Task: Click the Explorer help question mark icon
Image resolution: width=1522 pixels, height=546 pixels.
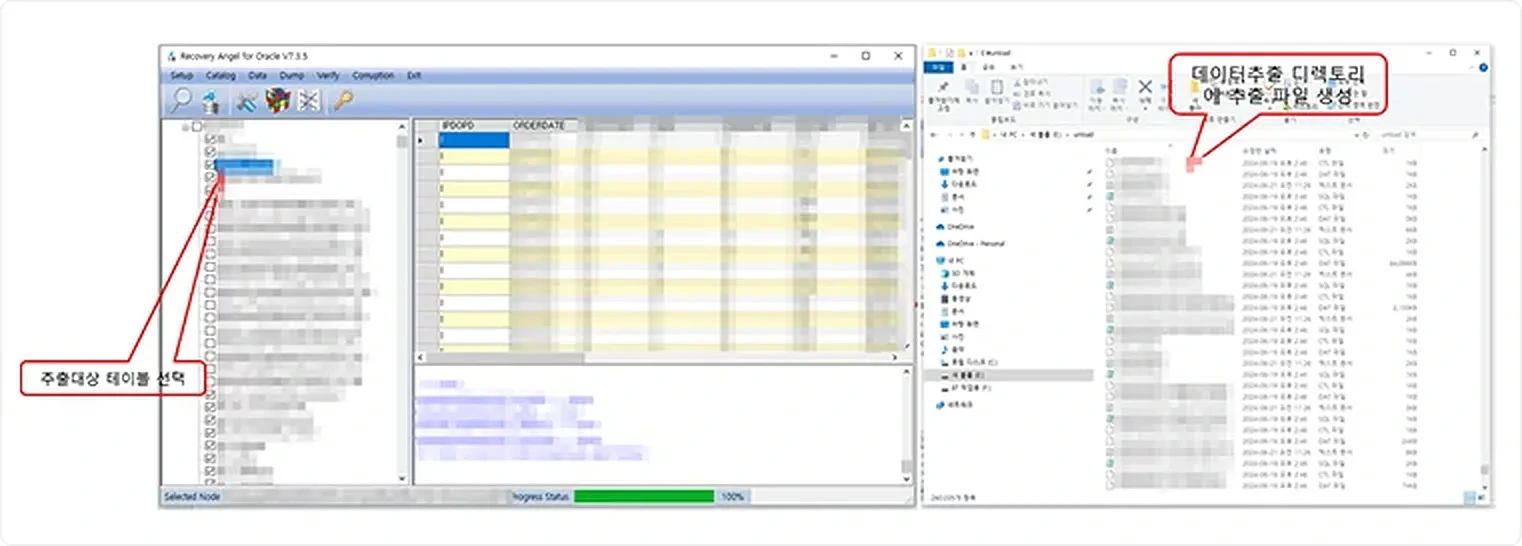Action: 1484,67
